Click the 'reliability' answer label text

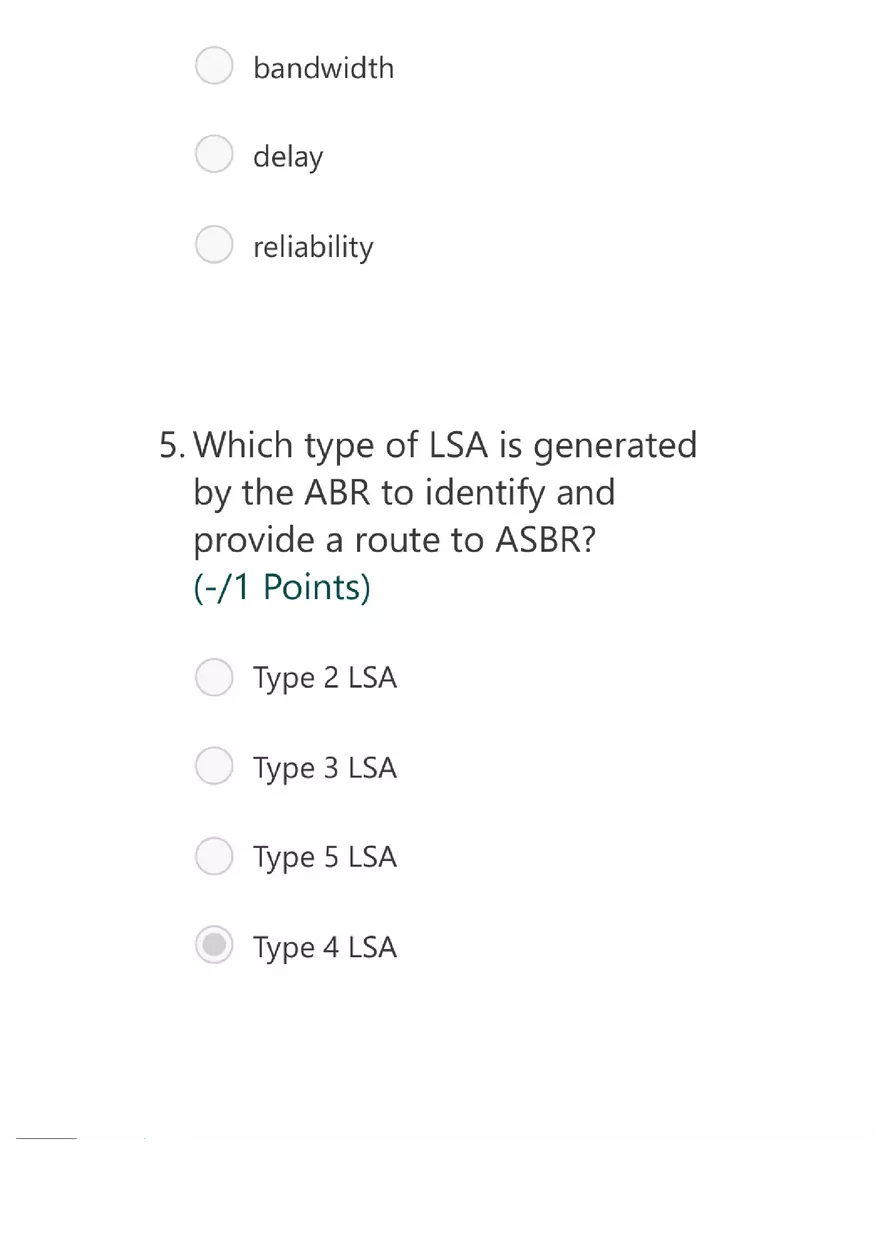click(x=313, y=248)
